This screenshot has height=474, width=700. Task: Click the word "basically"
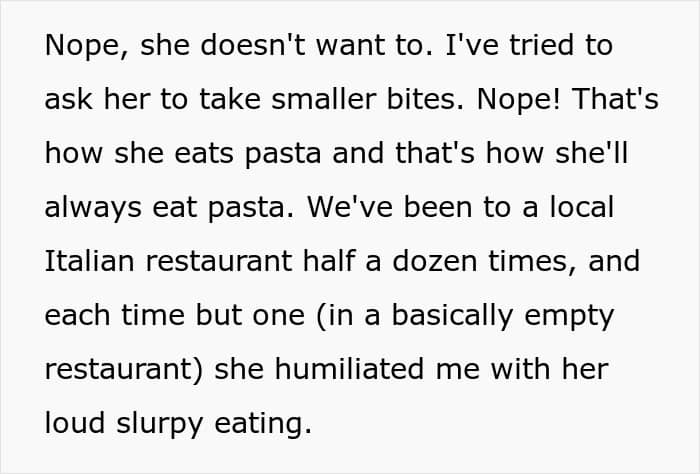click(x=452, y=316)
